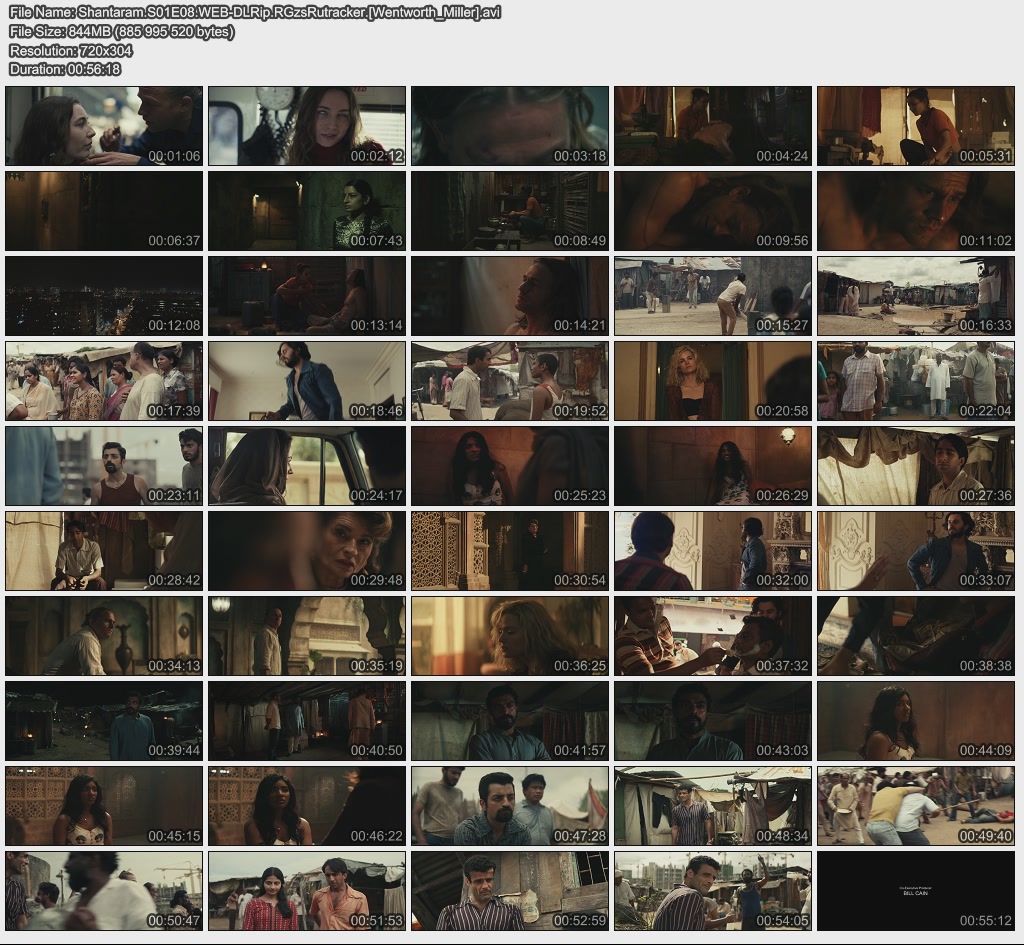Open thumbnail at timestamp 00:01:06
This screenshot has height=945, width=1024.
(104, 126)
